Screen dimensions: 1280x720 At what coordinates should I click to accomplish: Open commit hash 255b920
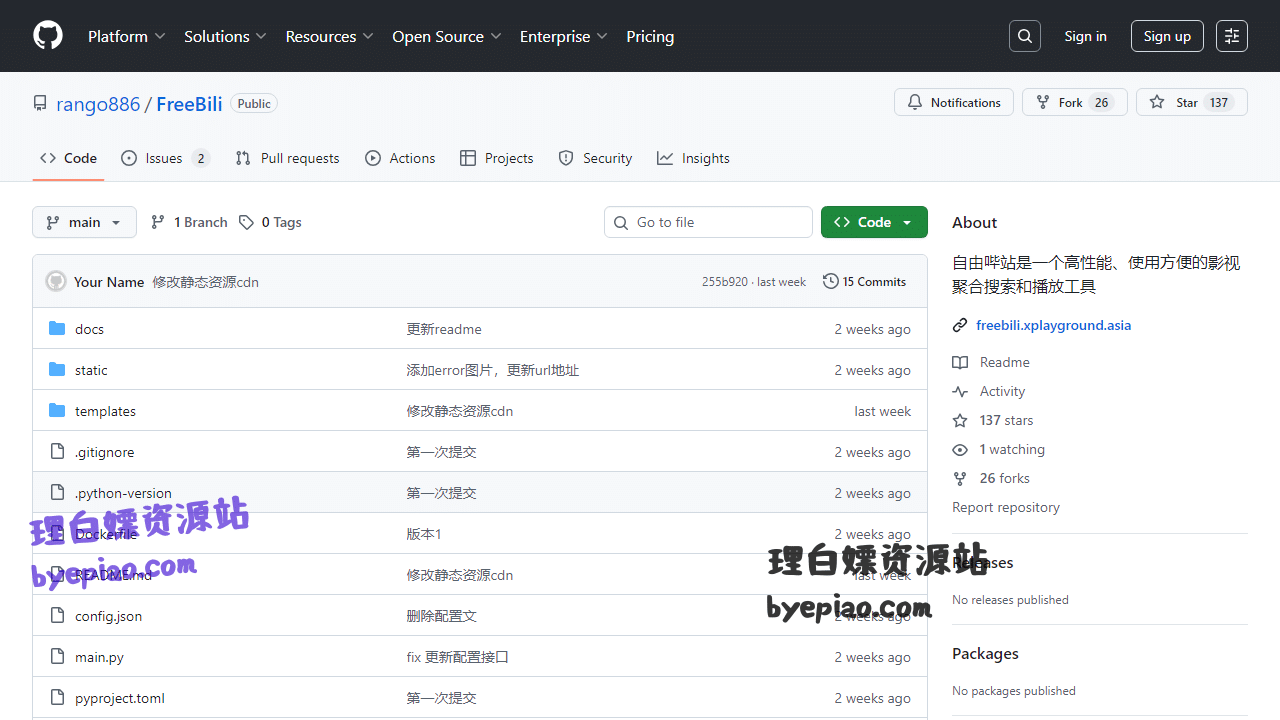point(724,282)
